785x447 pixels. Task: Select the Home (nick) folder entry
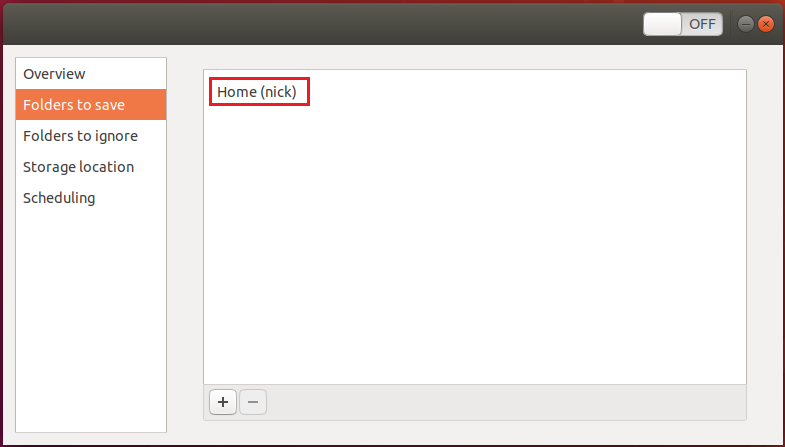point(257,92)
